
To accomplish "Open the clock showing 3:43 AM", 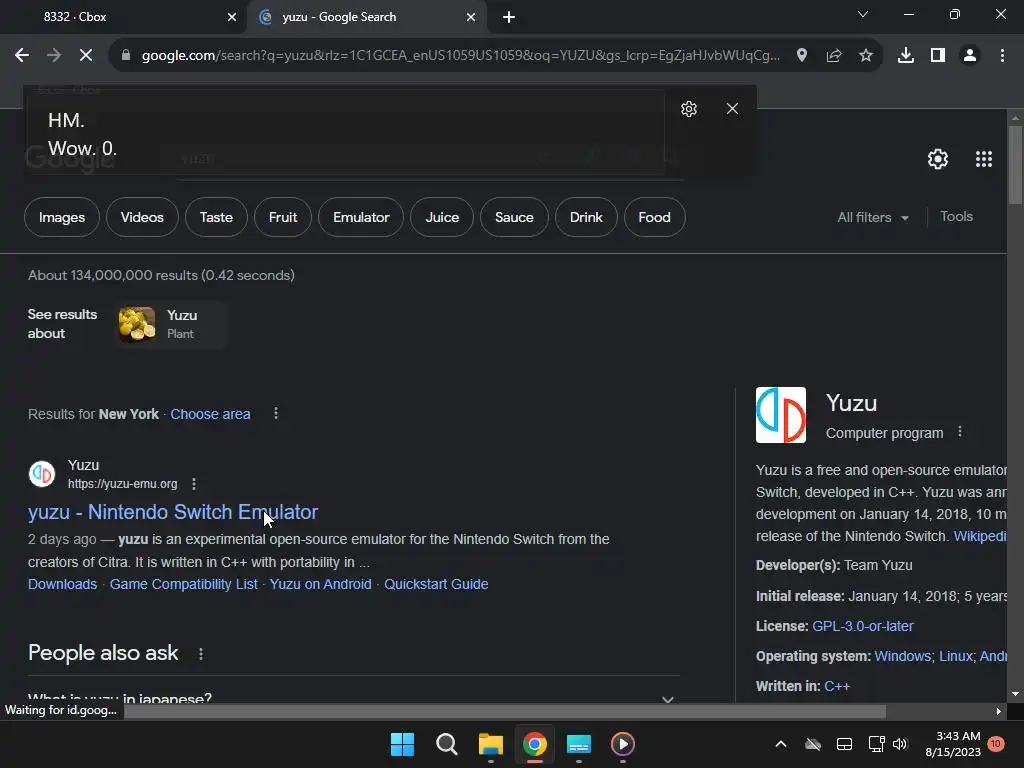I will 953,744.
